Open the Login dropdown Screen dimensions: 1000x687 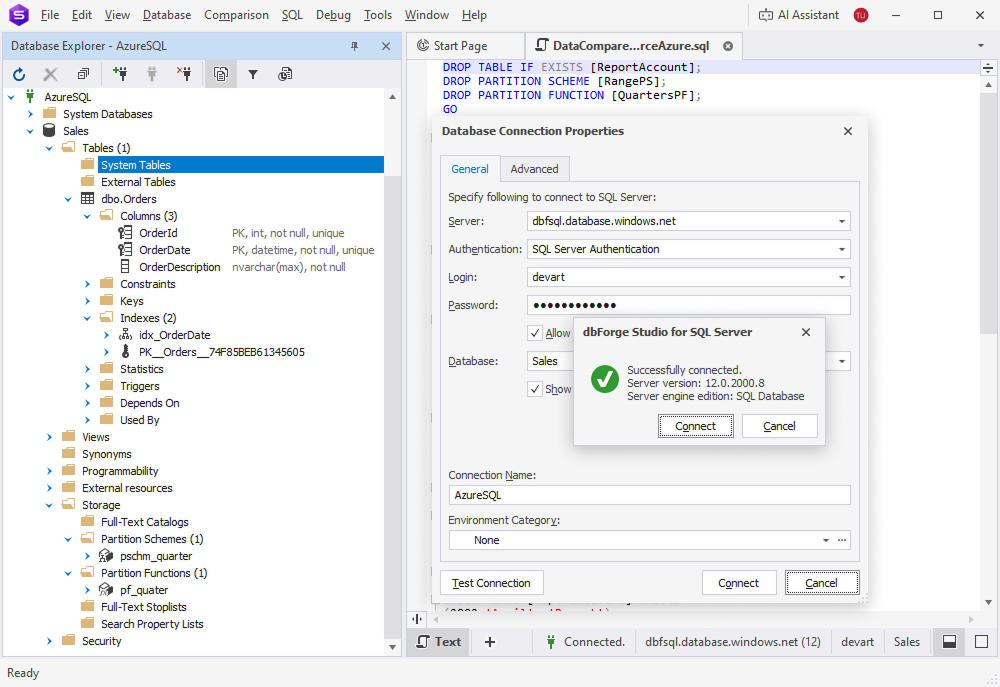(841, 277)
